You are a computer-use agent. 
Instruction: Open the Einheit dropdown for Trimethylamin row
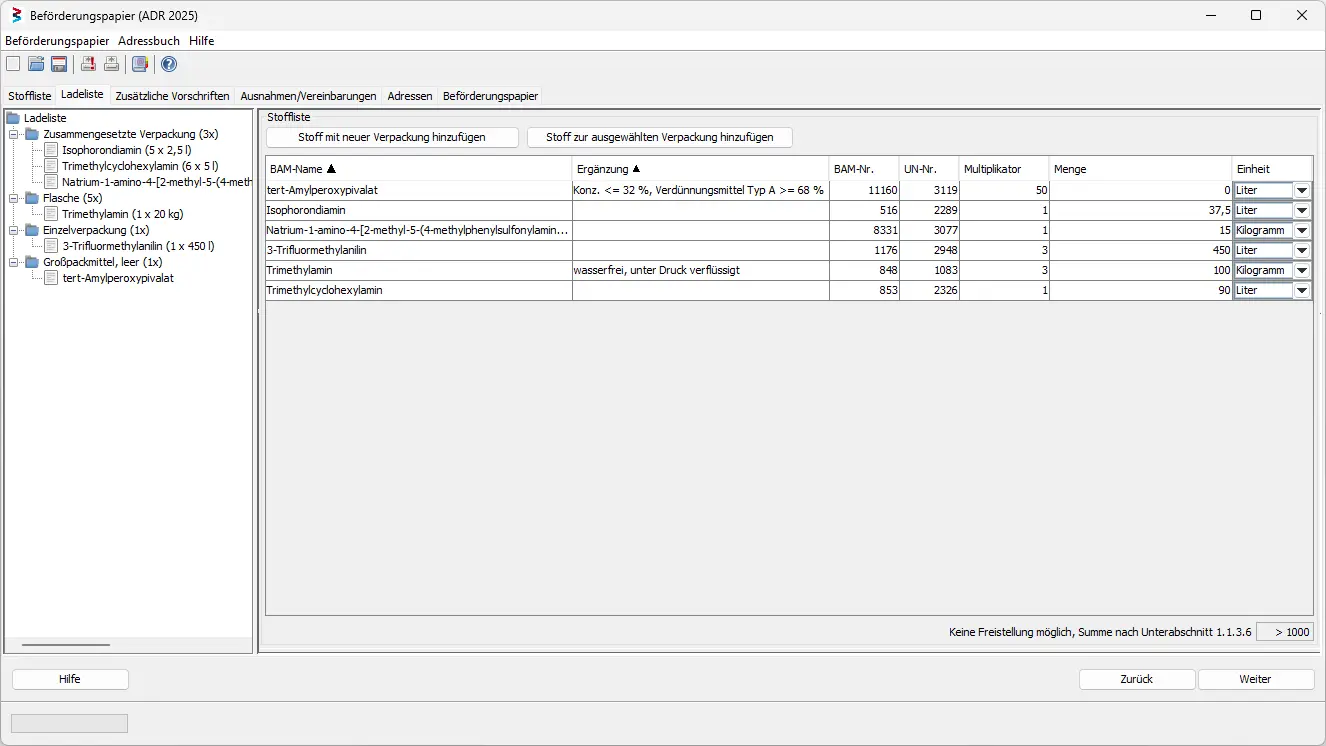click(x=1302, y=270)
